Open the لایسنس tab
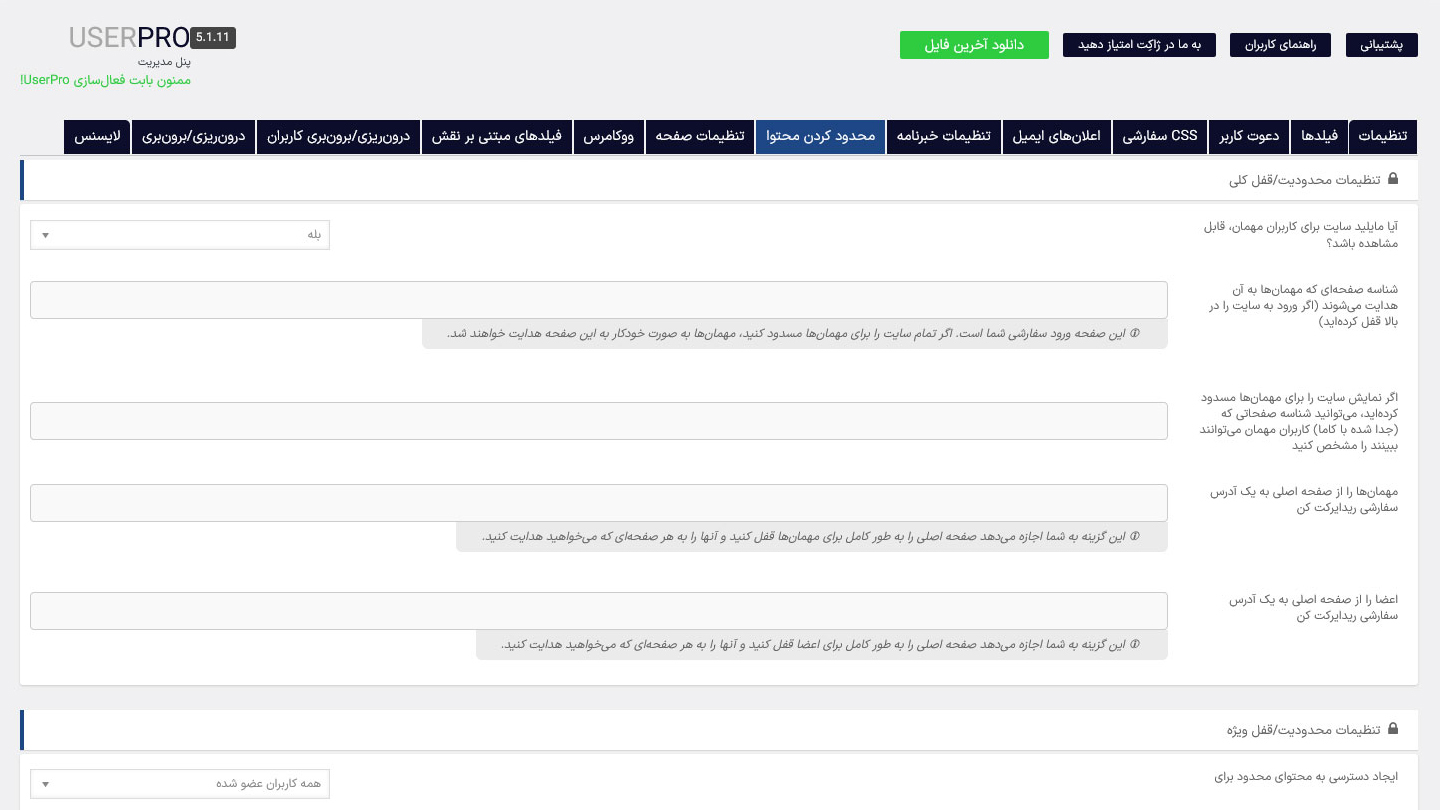Viewport: 1440px width, 810px height. 98,136
